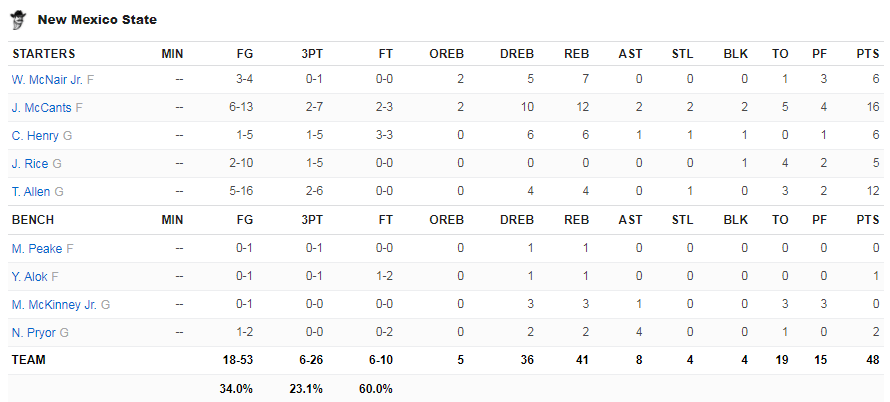Click the 34.0% field goal percentage
This screenshot has width=890, height=402.
click(236, 389)
